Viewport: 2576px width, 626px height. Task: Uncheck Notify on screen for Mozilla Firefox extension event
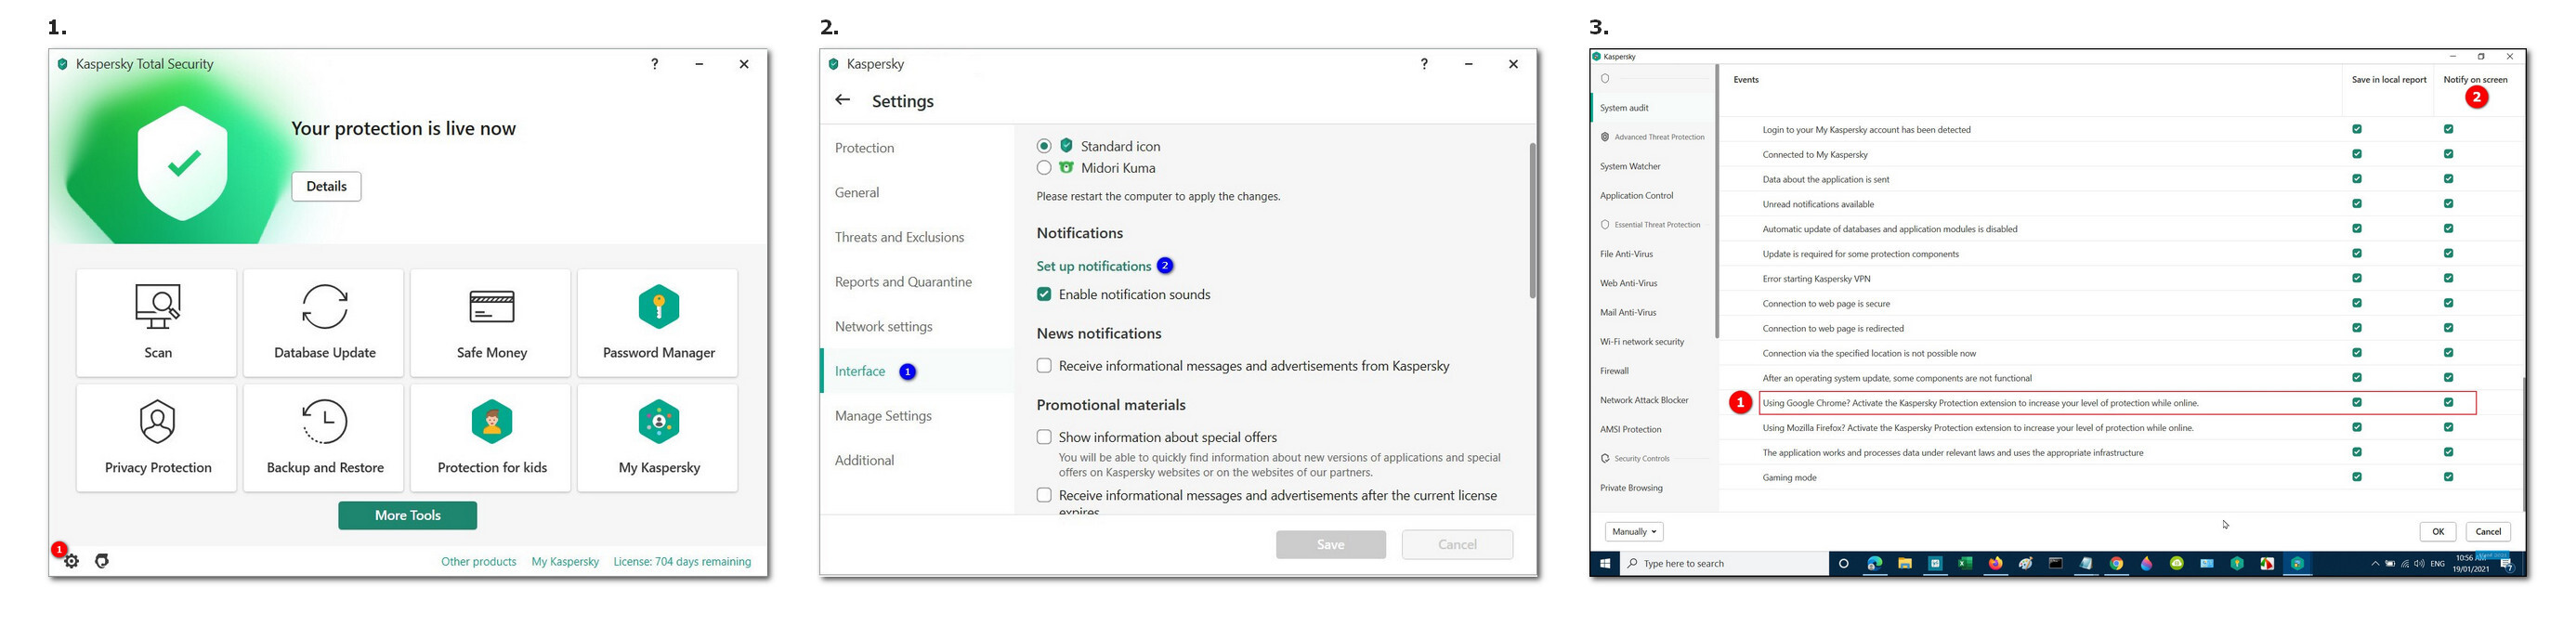click(2448, 428)
